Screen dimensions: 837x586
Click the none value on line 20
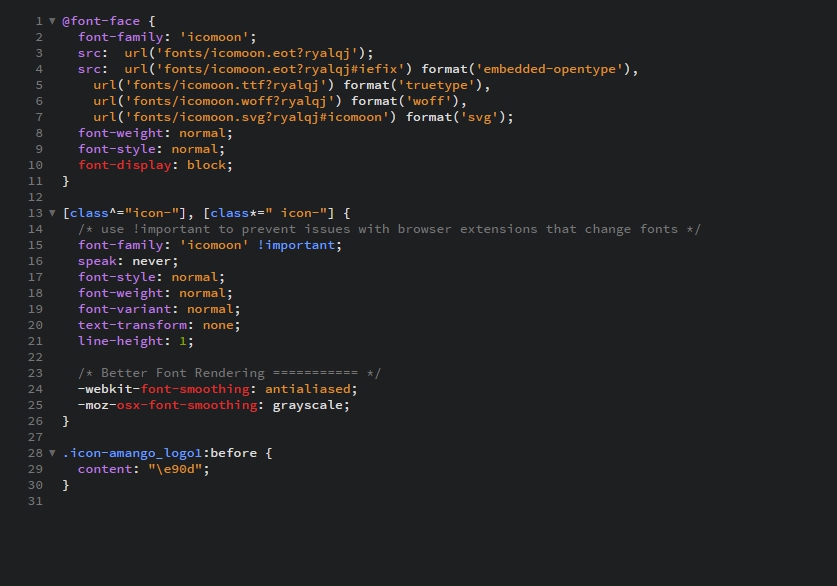coord(218,326)
